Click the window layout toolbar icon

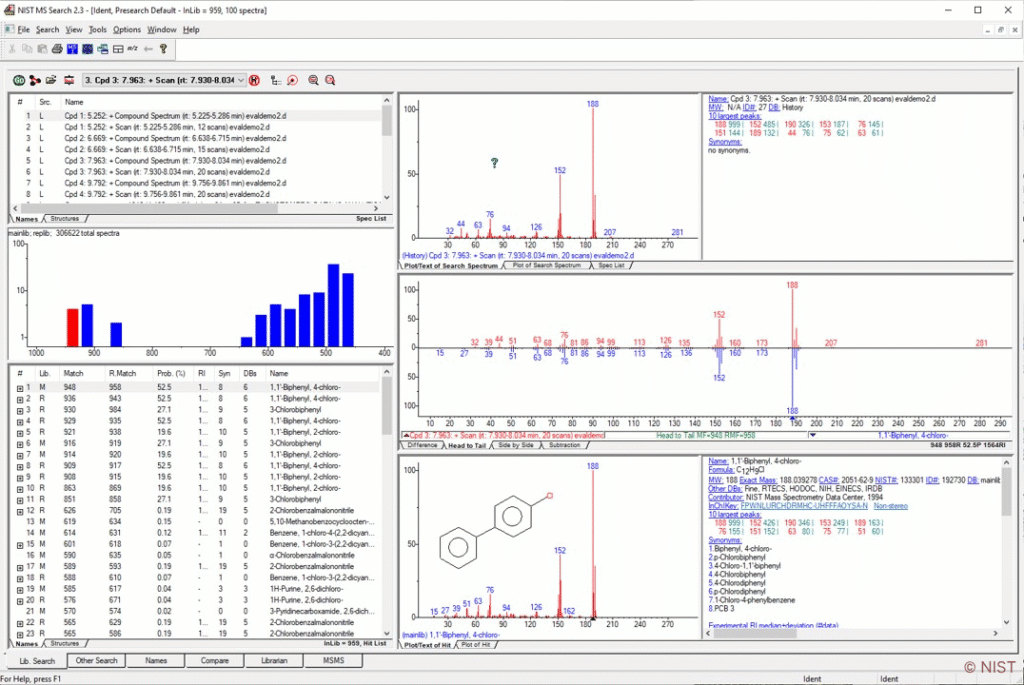118,48
